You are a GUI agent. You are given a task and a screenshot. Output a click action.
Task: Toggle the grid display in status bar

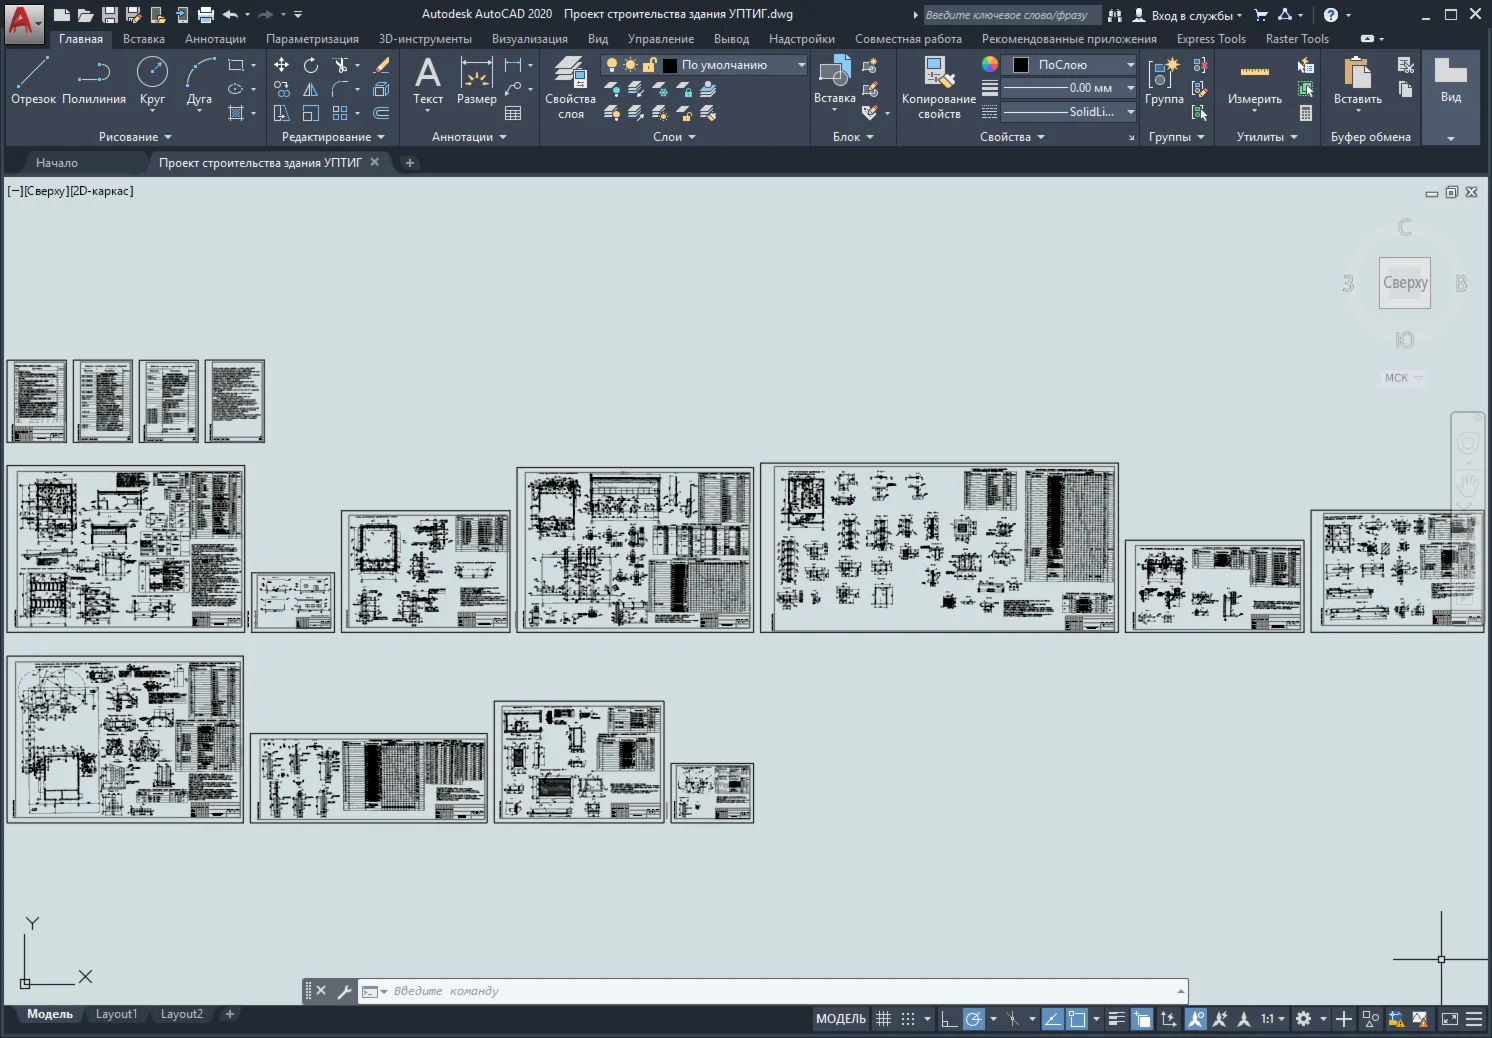883,1019
